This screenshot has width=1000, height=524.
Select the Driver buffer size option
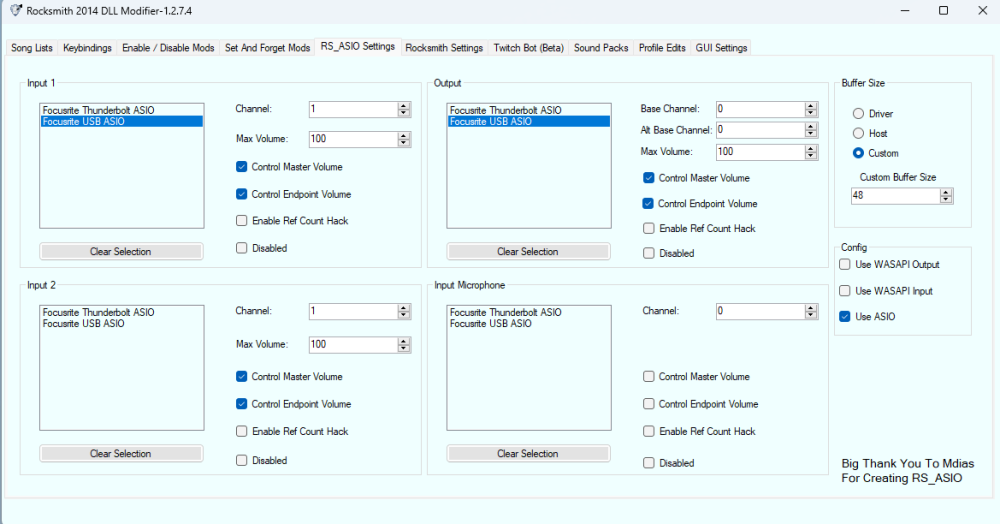(858, 114)
